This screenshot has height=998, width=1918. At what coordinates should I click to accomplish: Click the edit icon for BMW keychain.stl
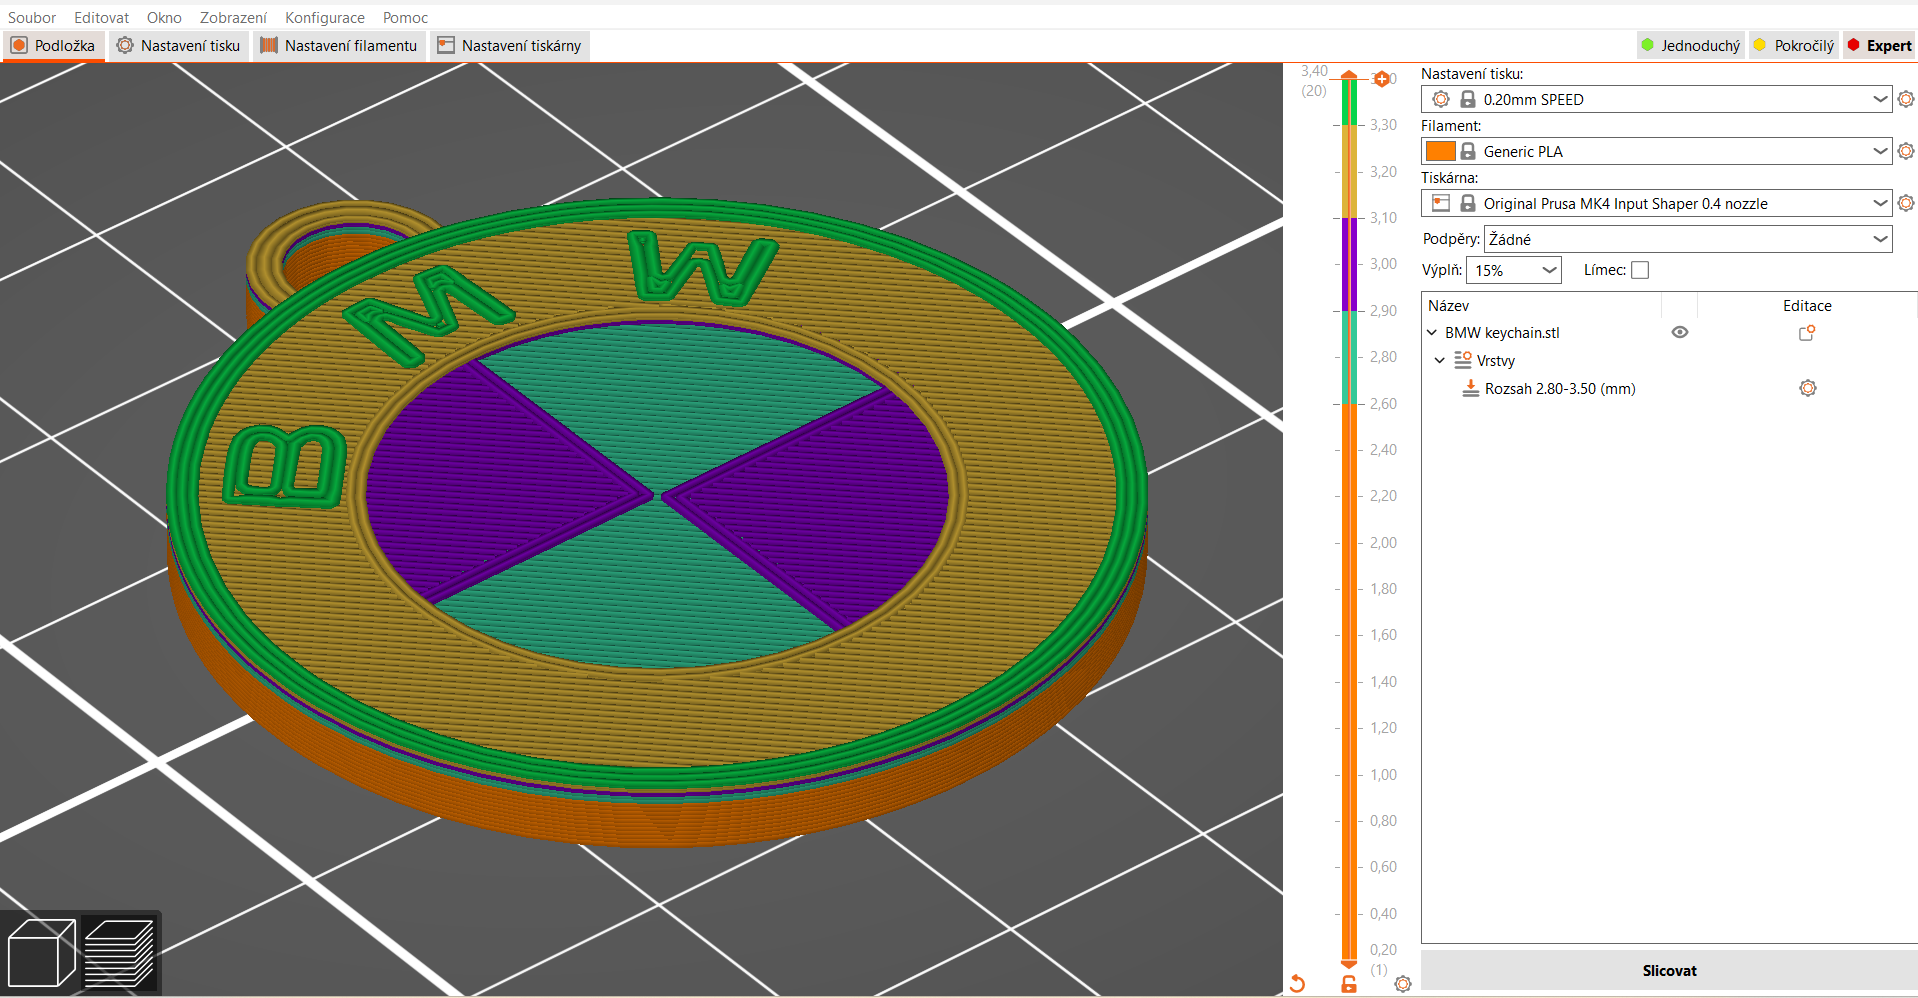coord(1806,333)
